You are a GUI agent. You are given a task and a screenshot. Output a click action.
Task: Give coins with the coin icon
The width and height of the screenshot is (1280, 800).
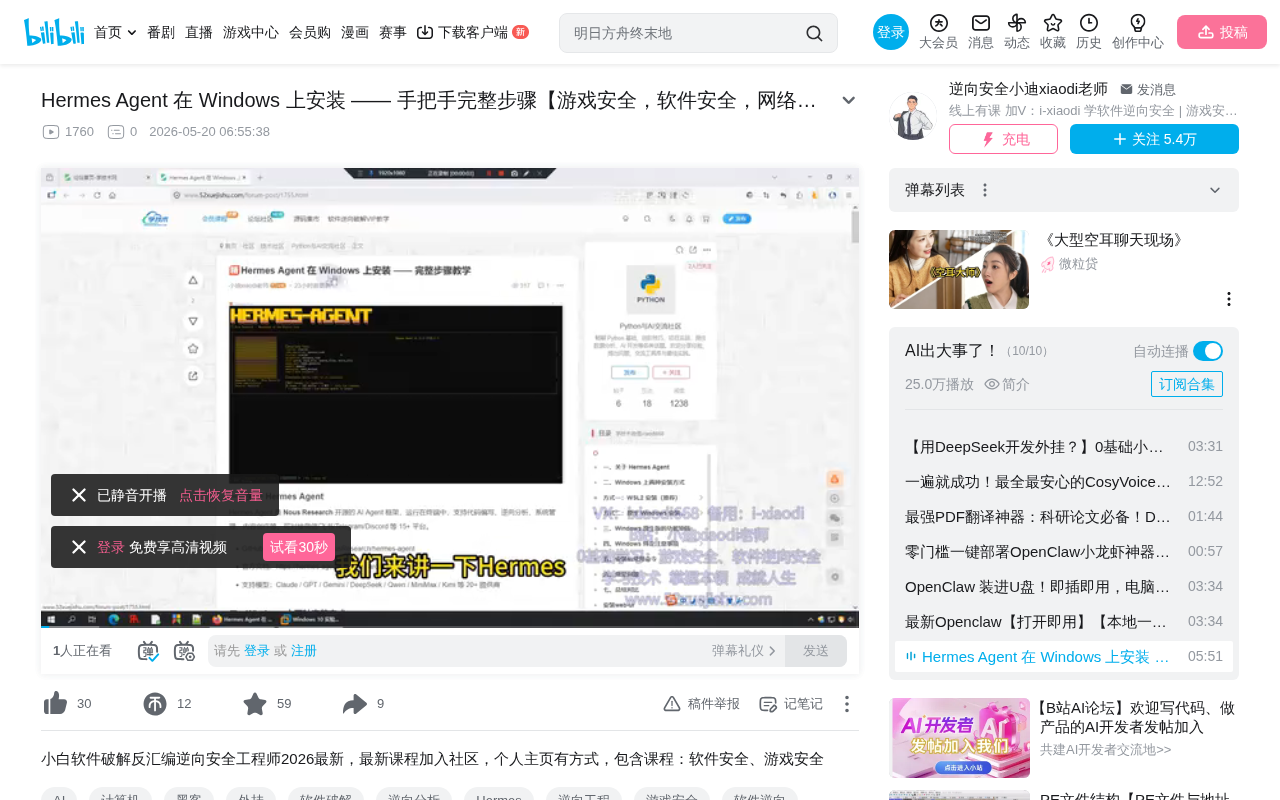pos(155,704)
